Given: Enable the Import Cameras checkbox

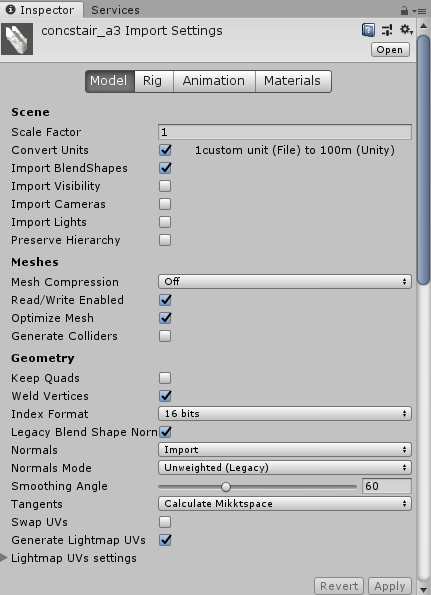Looking at the screenshot, I should pos(165,204).
